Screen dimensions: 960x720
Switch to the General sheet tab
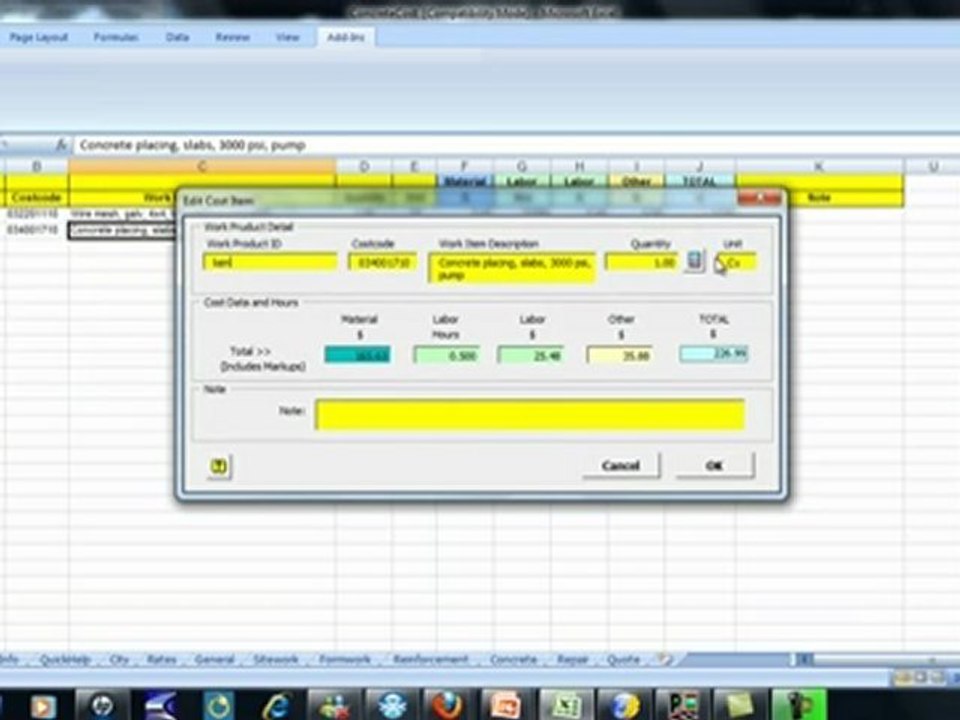click(214, 659)
